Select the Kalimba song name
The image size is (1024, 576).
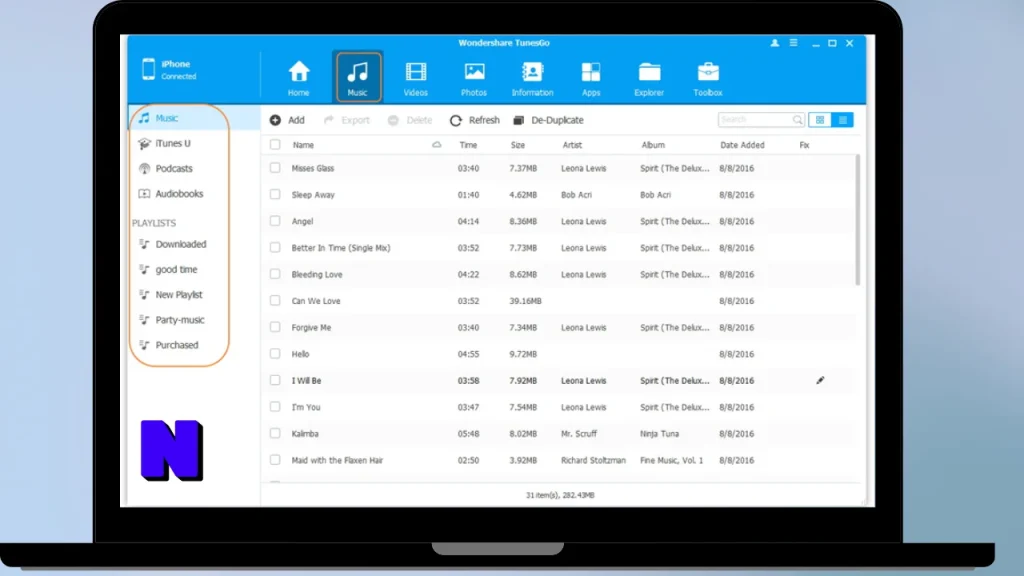coord(305,434)
